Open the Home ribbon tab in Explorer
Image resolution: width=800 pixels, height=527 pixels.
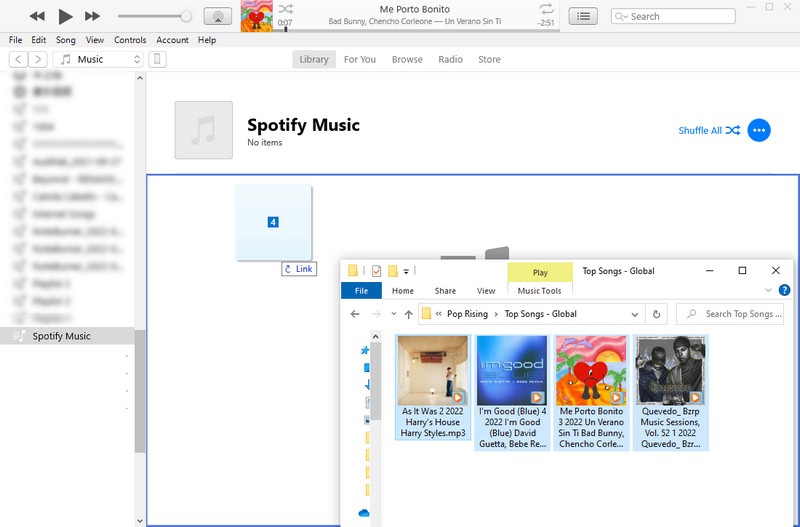pos(403,291)
